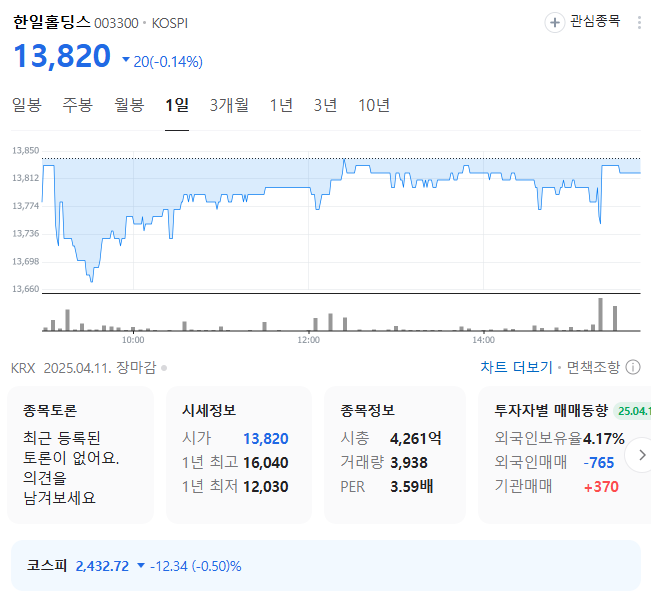
Task: Click the current price 13,820 headline
Action: (62, 56)
